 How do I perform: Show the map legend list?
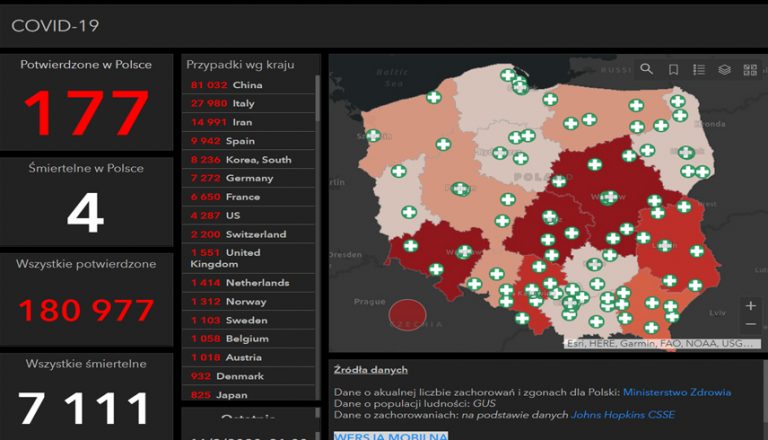click(x=699, y=70)
